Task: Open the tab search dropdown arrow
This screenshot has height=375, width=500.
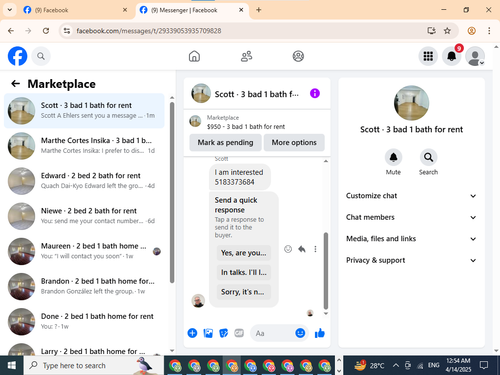Action: coord(10,10)
